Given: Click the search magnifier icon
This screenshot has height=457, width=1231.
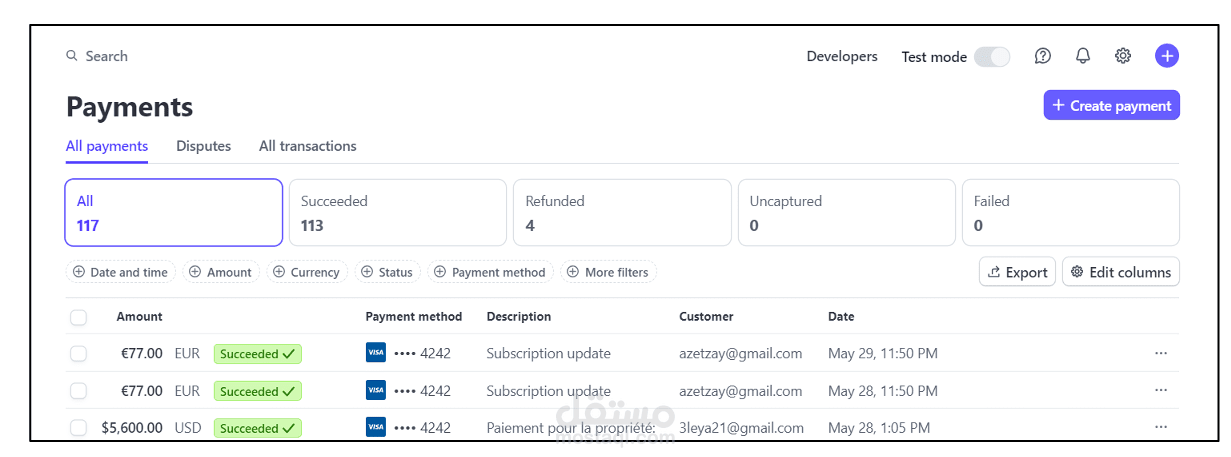Looking at the screenshot, I should click(x=72, y=56).
